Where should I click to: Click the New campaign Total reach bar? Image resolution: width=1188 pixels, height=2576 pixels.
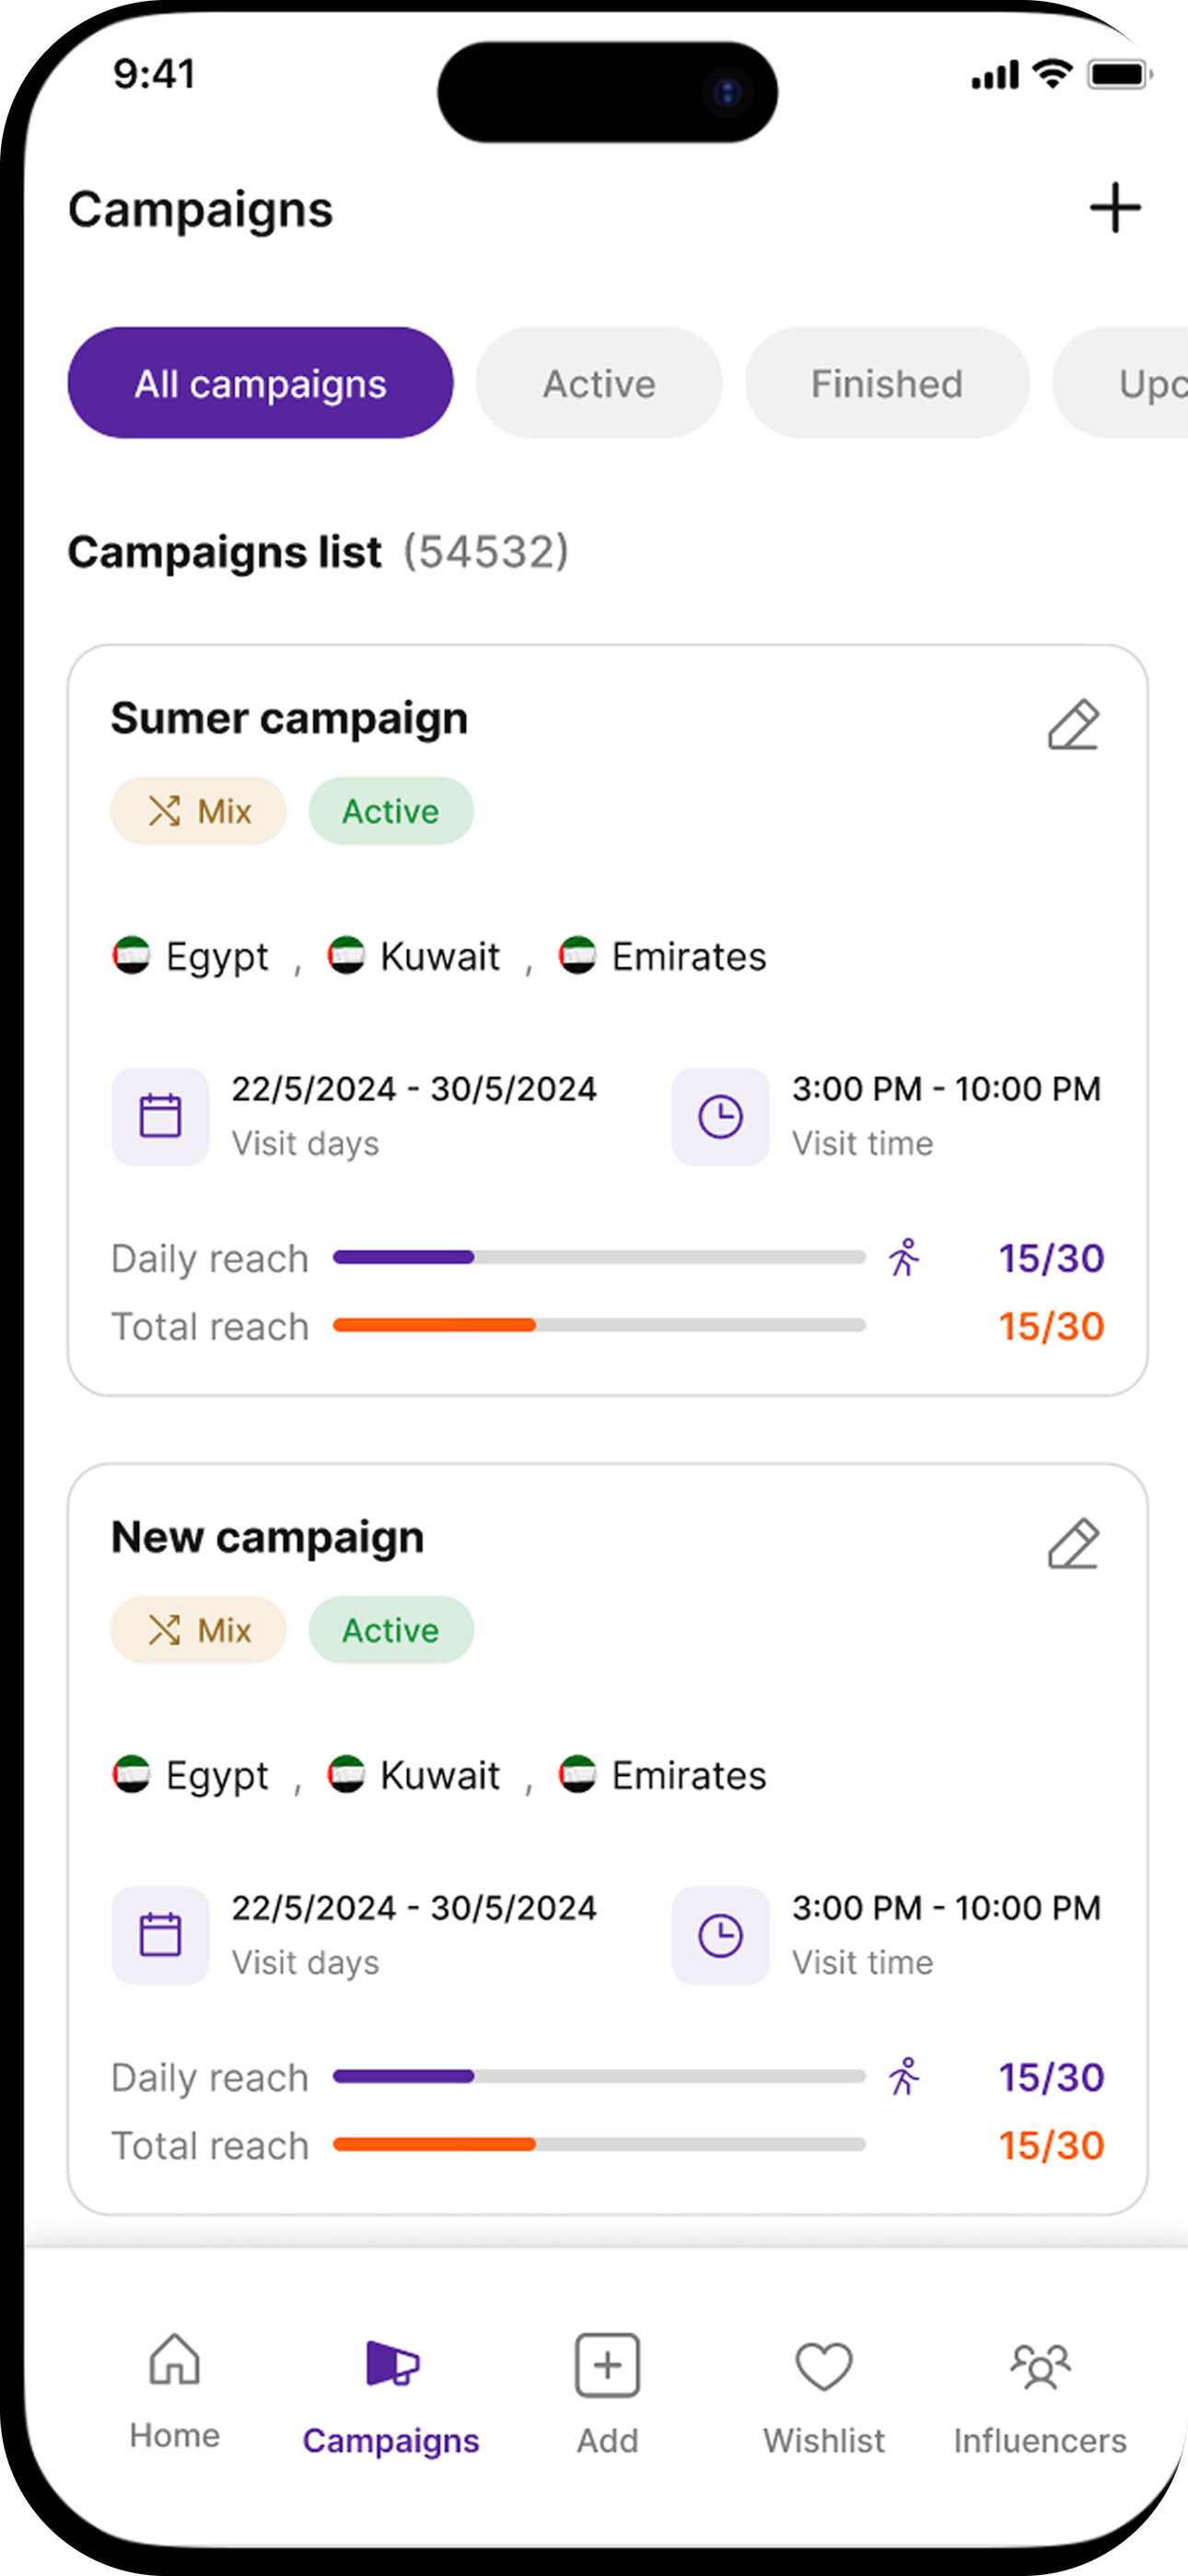tap(599, 2144)
